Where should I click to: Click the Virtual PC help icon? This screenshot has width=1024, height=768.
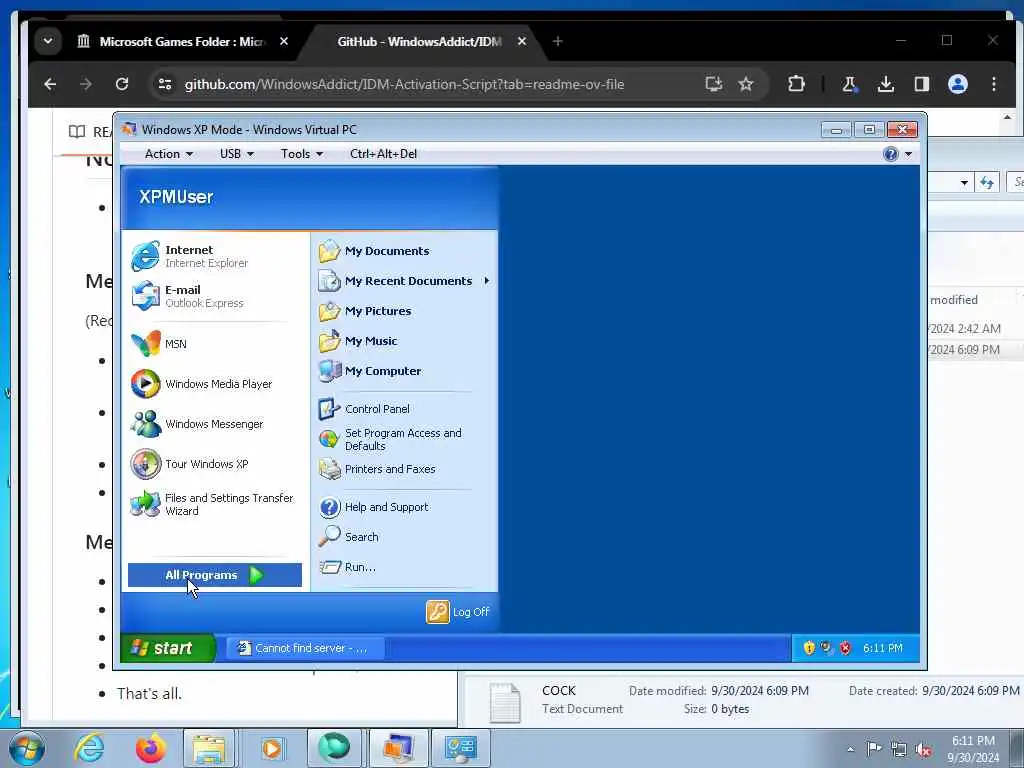pos(891,154)
